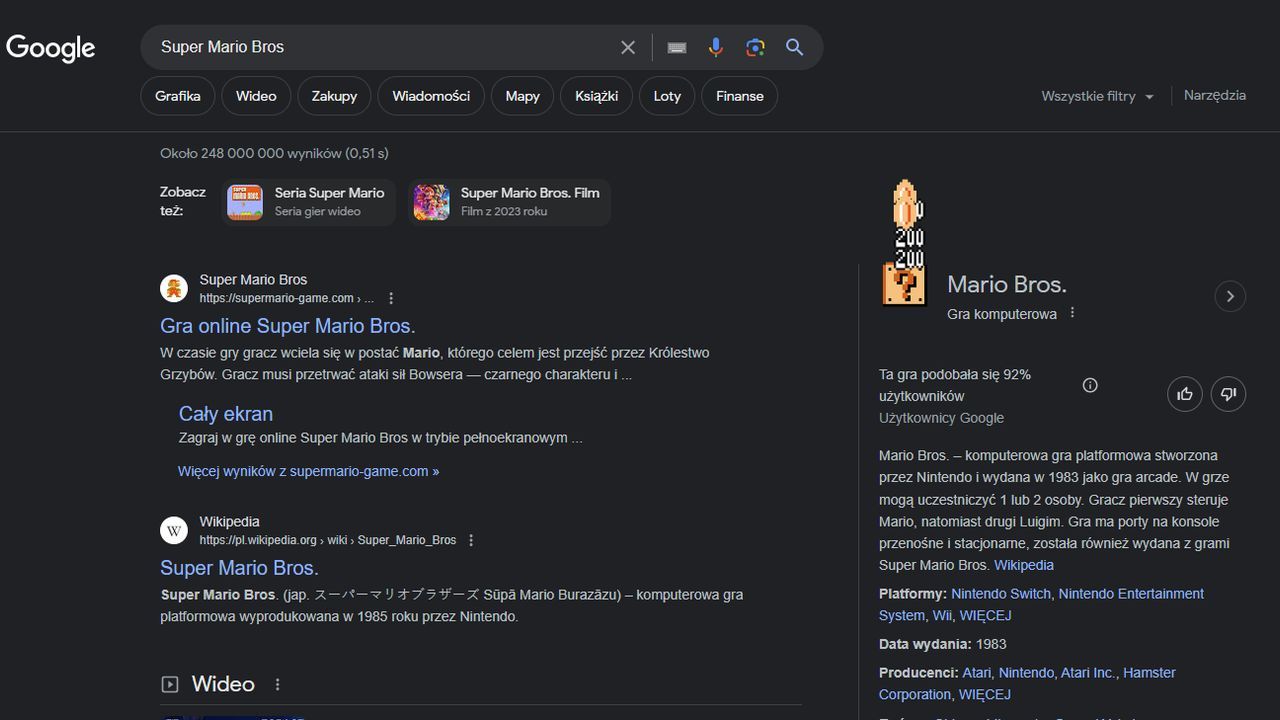Click the 'Użytkownicy Google' label
This screenshot has height=720, width=1280.
tap(941, 418)
